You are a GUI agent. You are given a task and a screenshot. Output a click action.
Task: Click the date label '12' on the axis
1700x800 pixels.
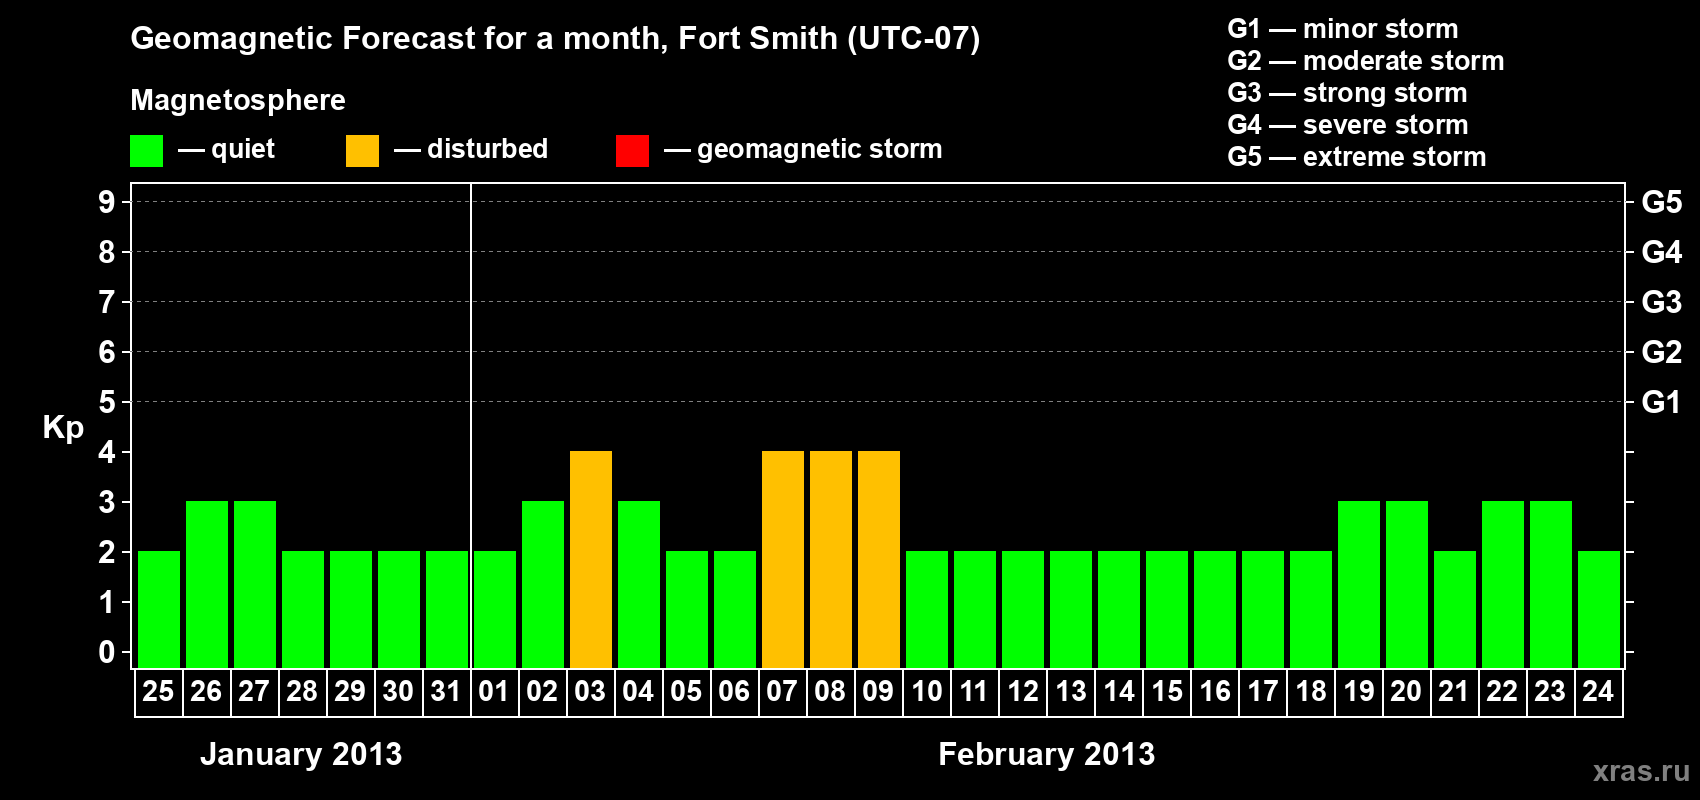[1022, 691]
